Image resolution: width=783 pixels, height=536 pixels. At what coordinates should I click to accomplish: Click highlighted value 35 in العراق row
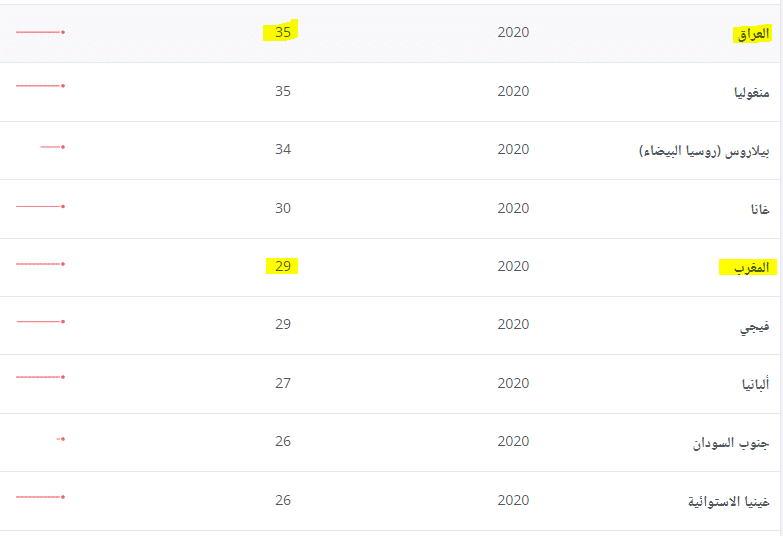[x=283, y=33]
